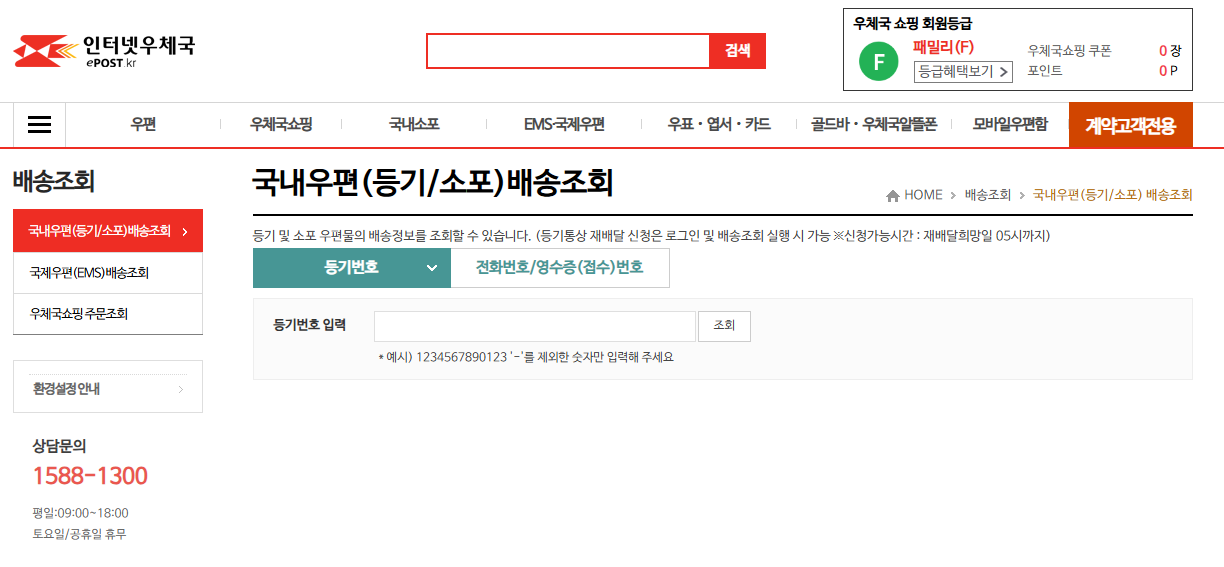The height and width of the screenshot is (567, 1224).
Task: Open the 우표·엽서·카드 main menu
Action: [x=719, y=125]
